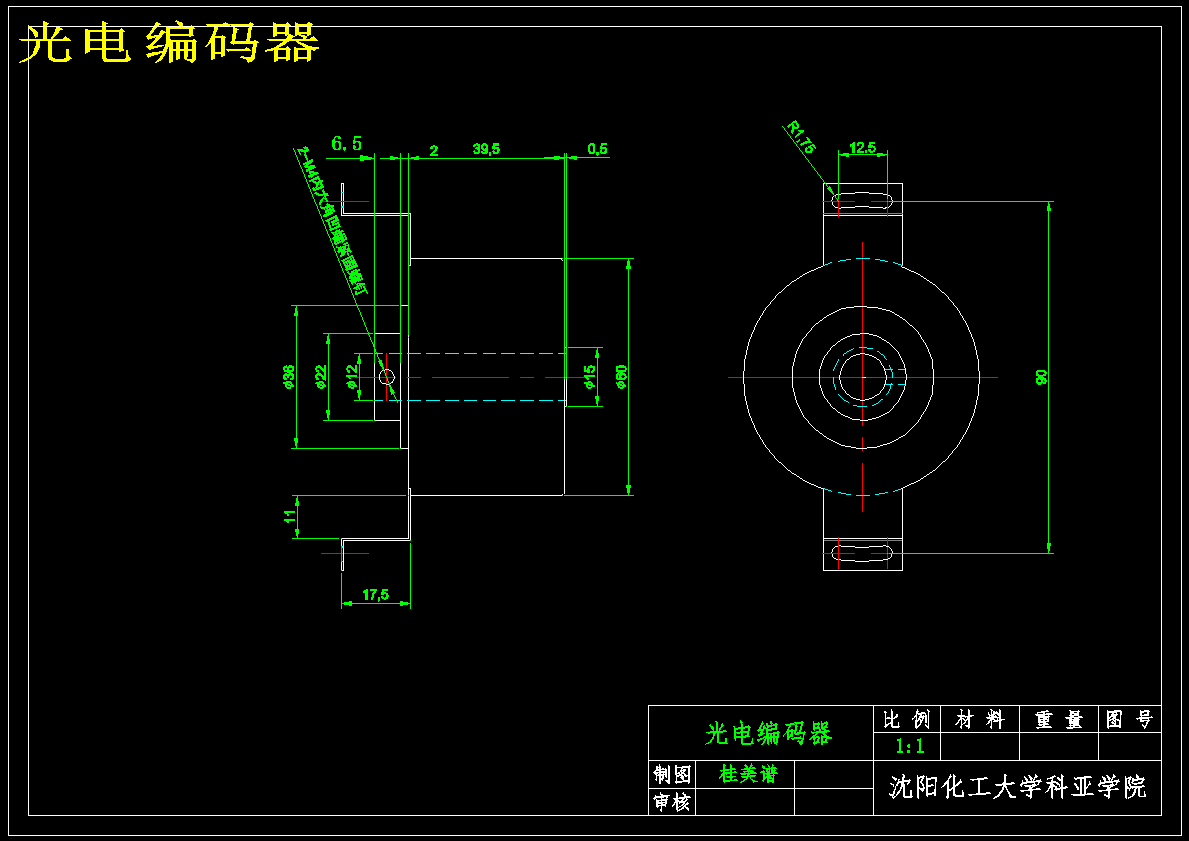
Task: Click the R1,75 radius annotation
Action: point(801,137)
